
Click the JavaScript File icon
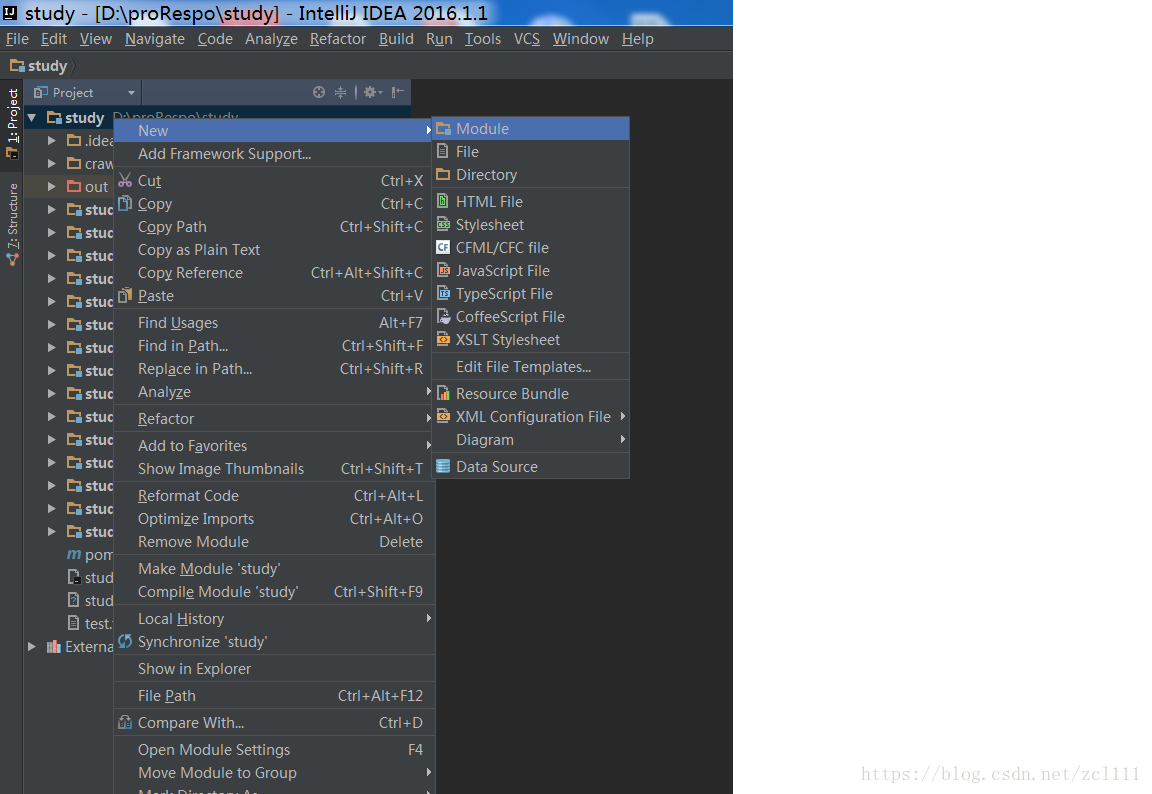point(443,270)
